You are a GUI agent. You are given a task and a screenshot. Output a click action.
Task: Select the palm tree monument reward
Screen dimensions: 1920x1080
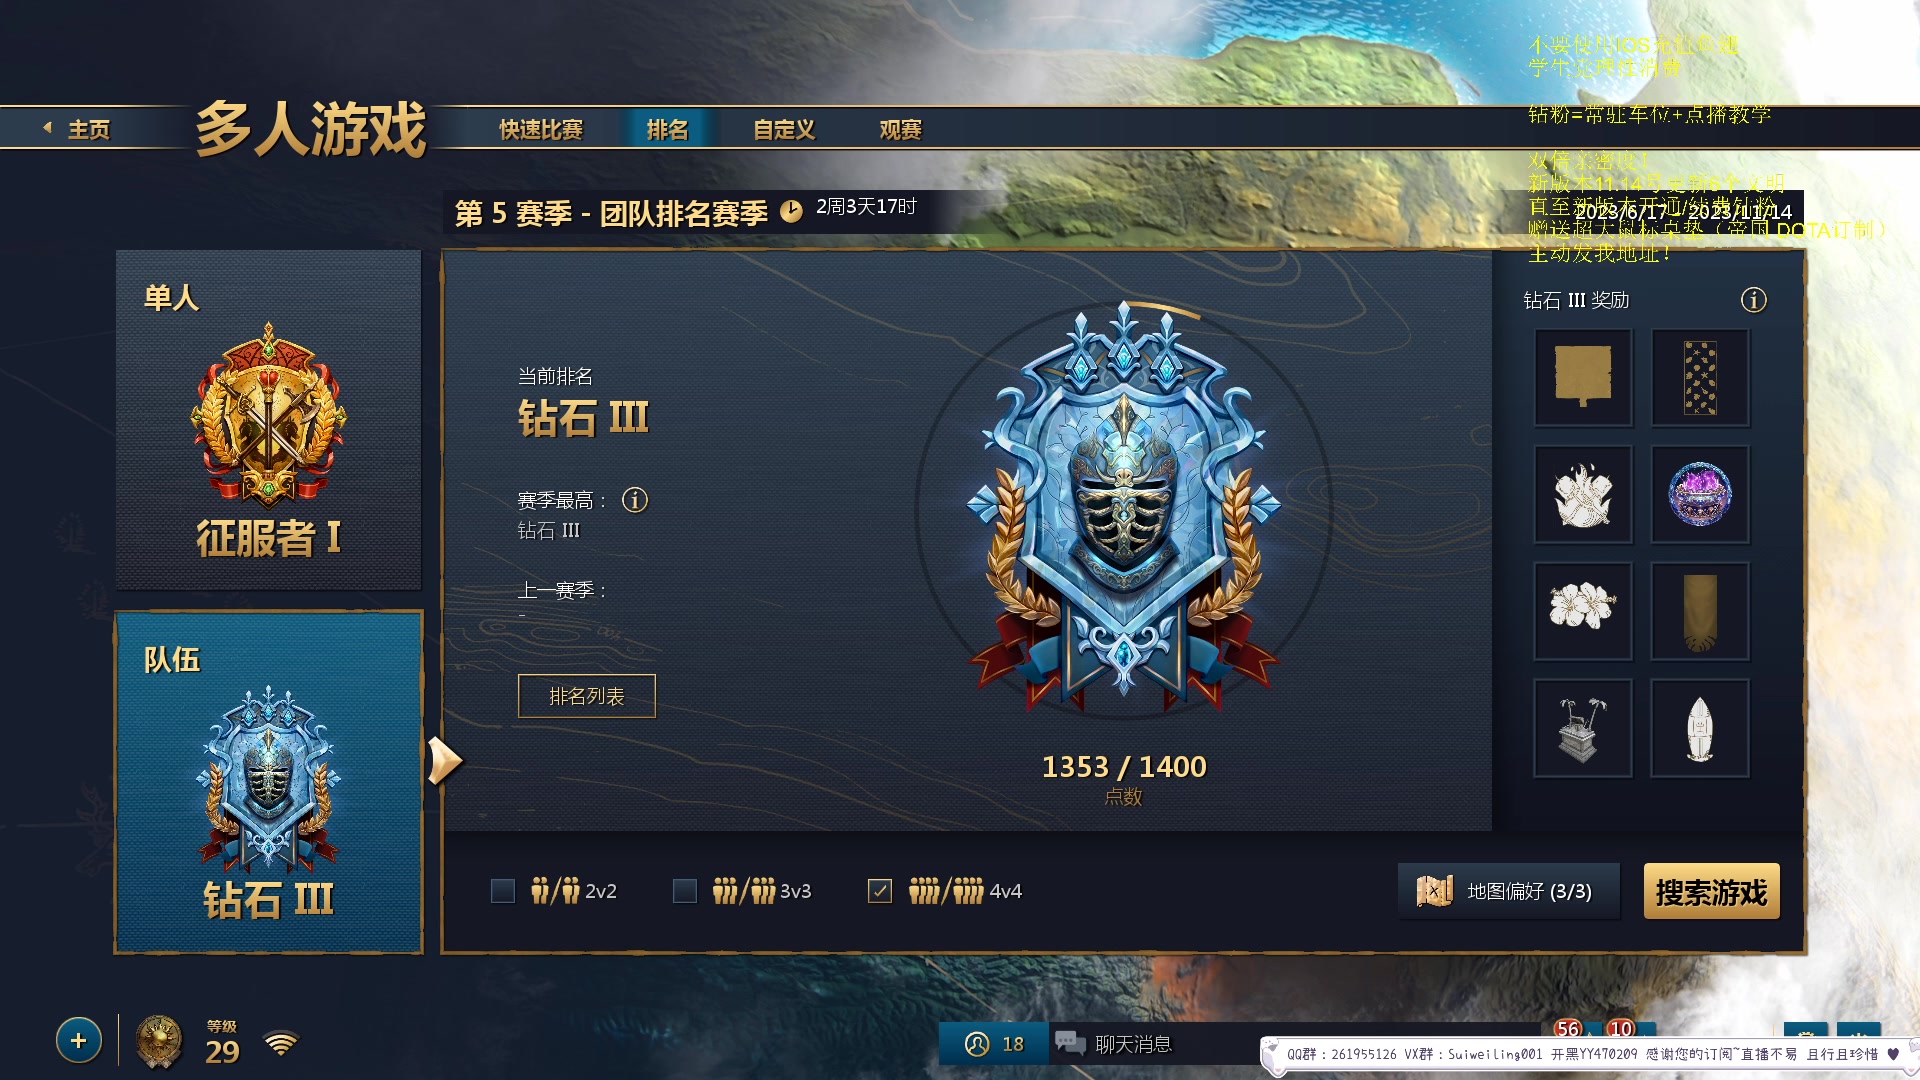click(x=1583, y=728)
